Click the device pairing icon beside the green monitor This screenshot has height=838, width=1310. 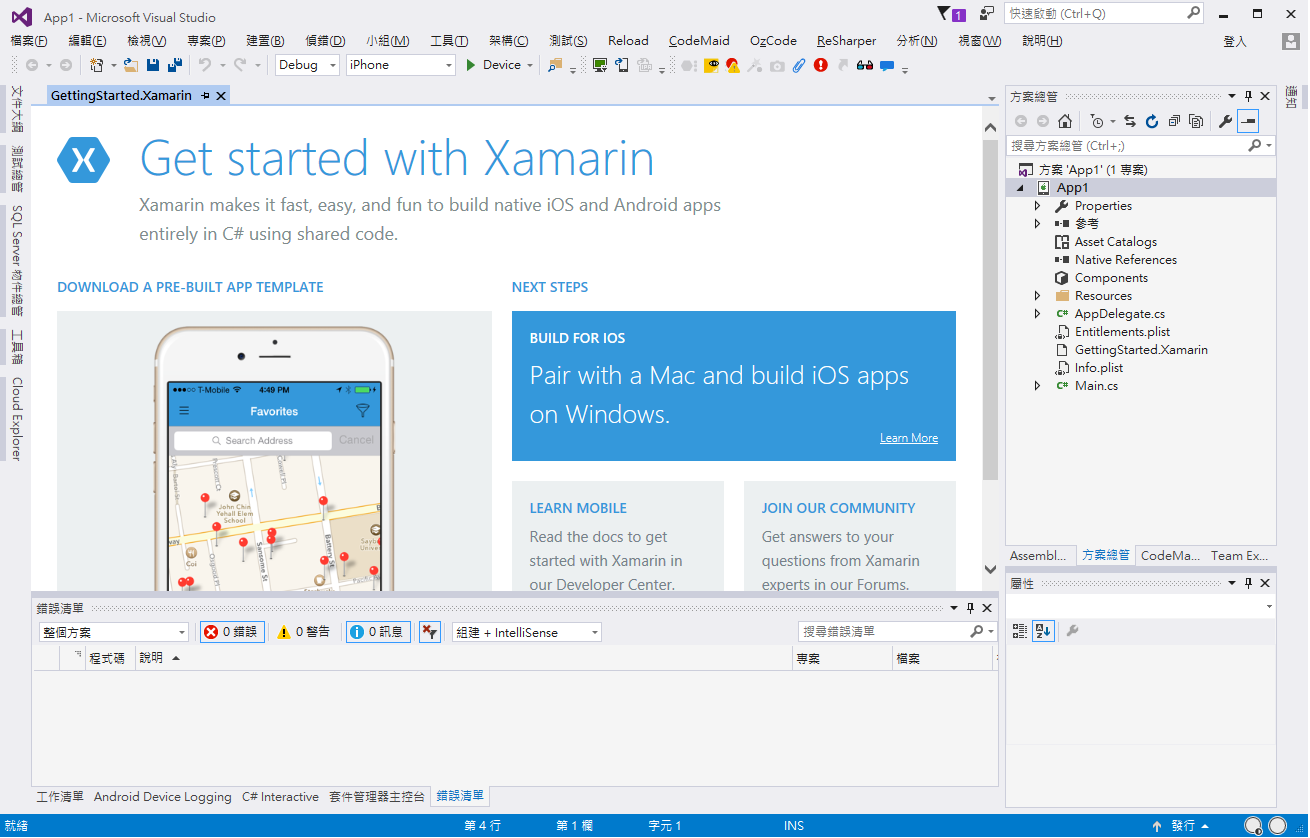pos(622,65)
